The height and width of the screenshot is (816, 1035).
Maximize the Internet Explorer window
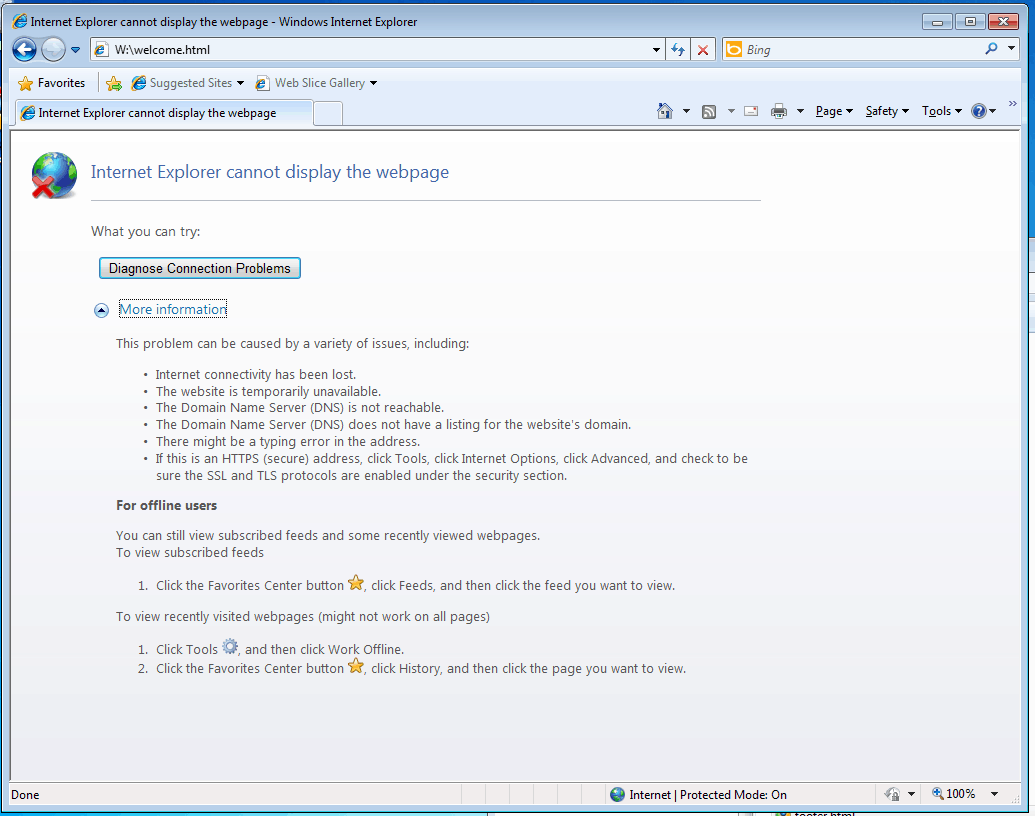coord(970,22)
